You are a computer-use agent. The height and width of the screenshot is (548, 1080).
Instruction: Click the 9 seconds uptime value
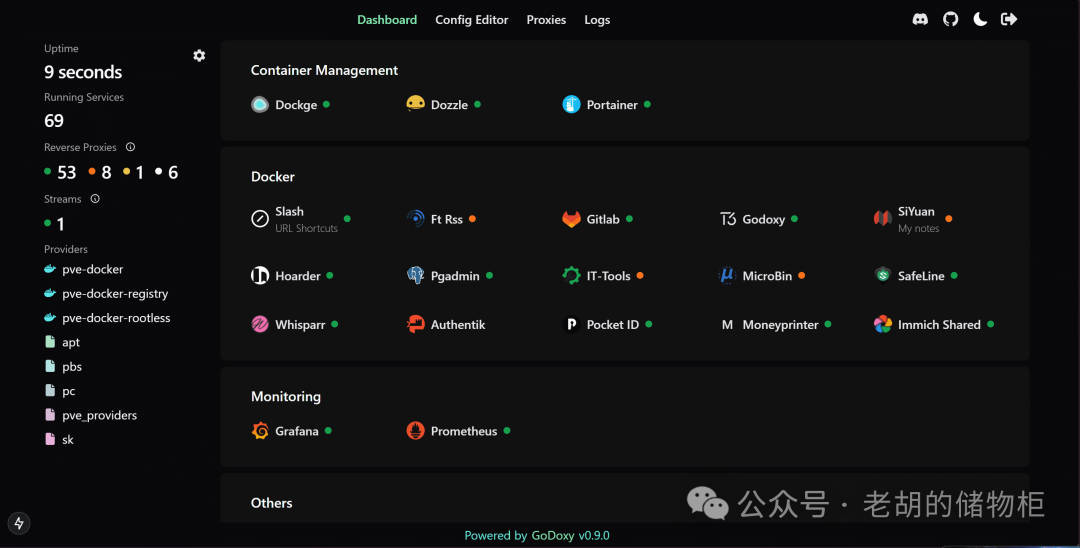(x=83, y=72)
